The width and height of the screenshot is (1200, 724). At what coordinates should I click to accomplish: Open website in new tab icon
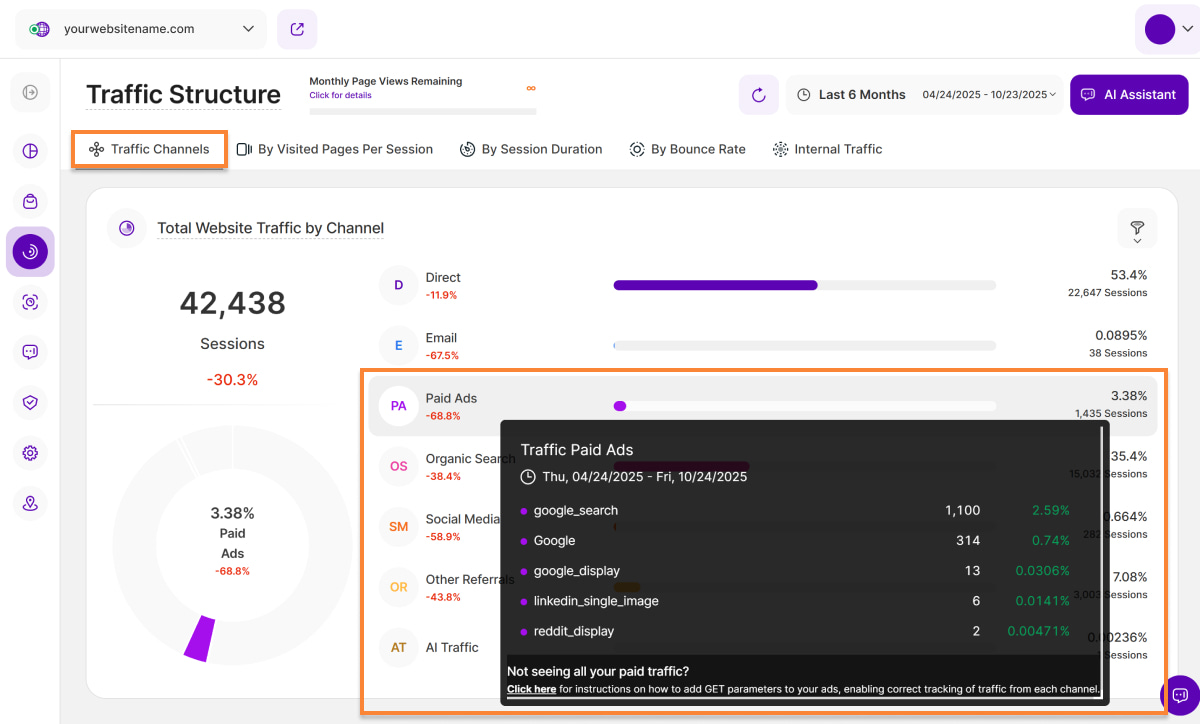click(x=297, y=29)
